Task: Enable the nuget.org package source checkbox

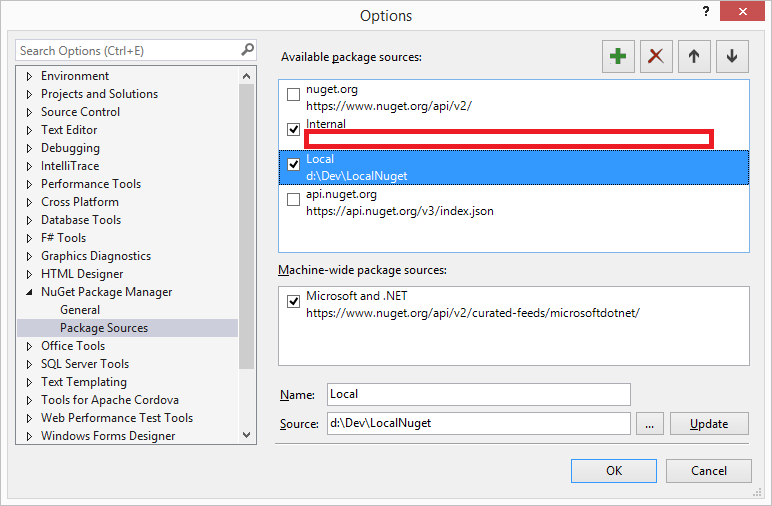Action: coord(293,94)
